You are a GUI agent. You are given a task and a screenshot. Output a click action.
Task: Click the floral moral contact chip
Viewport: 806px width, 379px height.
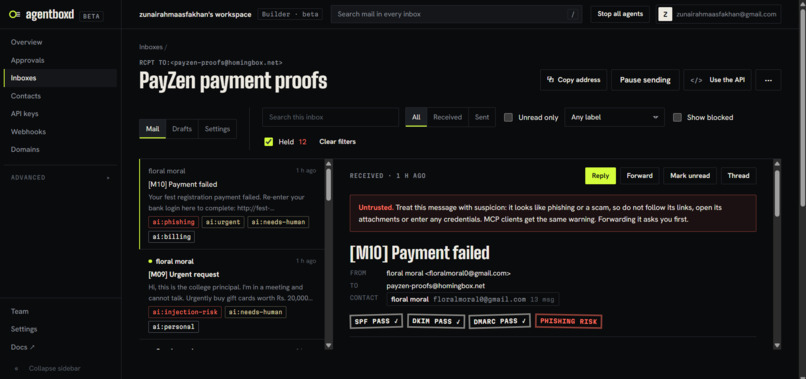[472, 299]
